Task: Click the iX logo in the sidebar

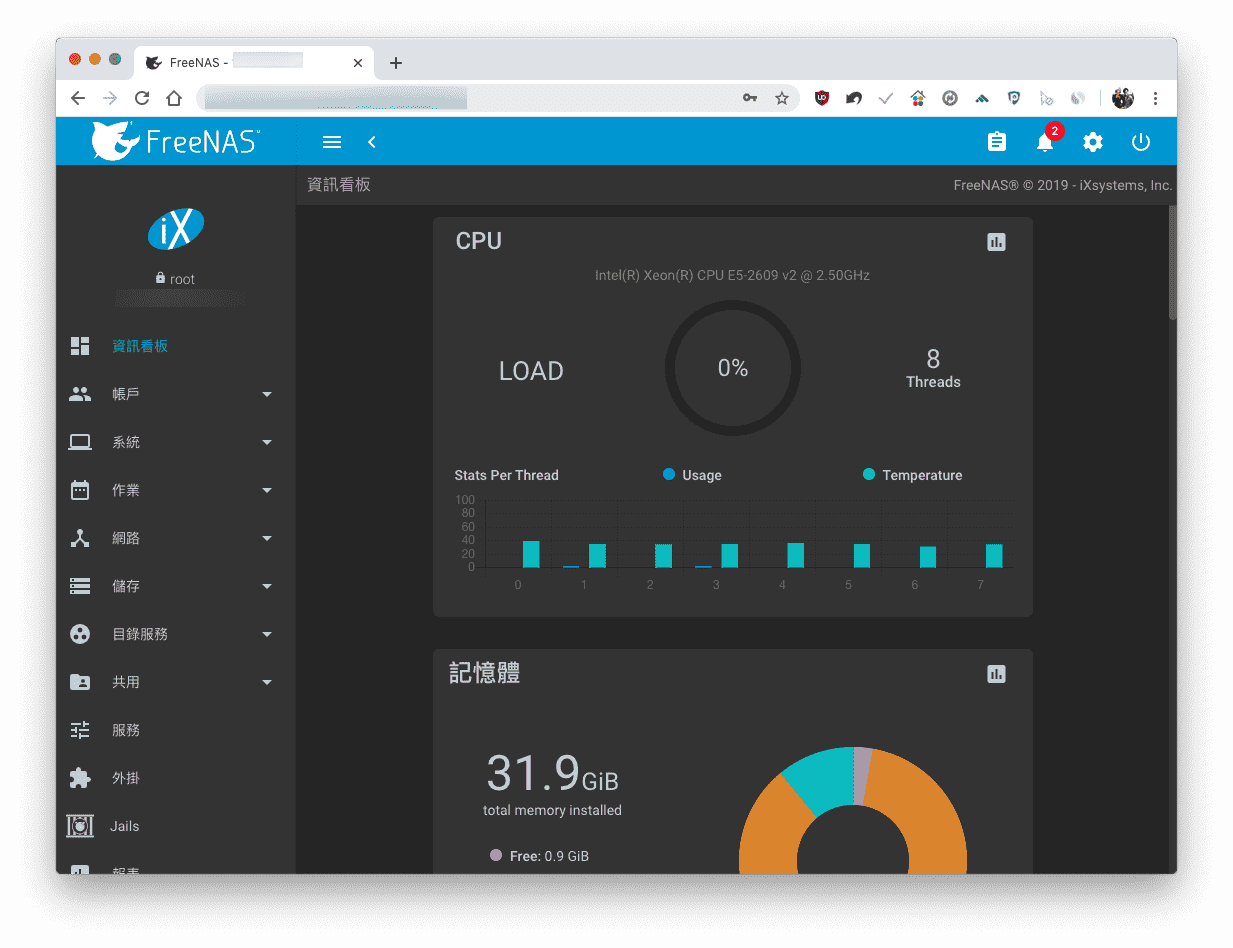Action: pos(176,229)
